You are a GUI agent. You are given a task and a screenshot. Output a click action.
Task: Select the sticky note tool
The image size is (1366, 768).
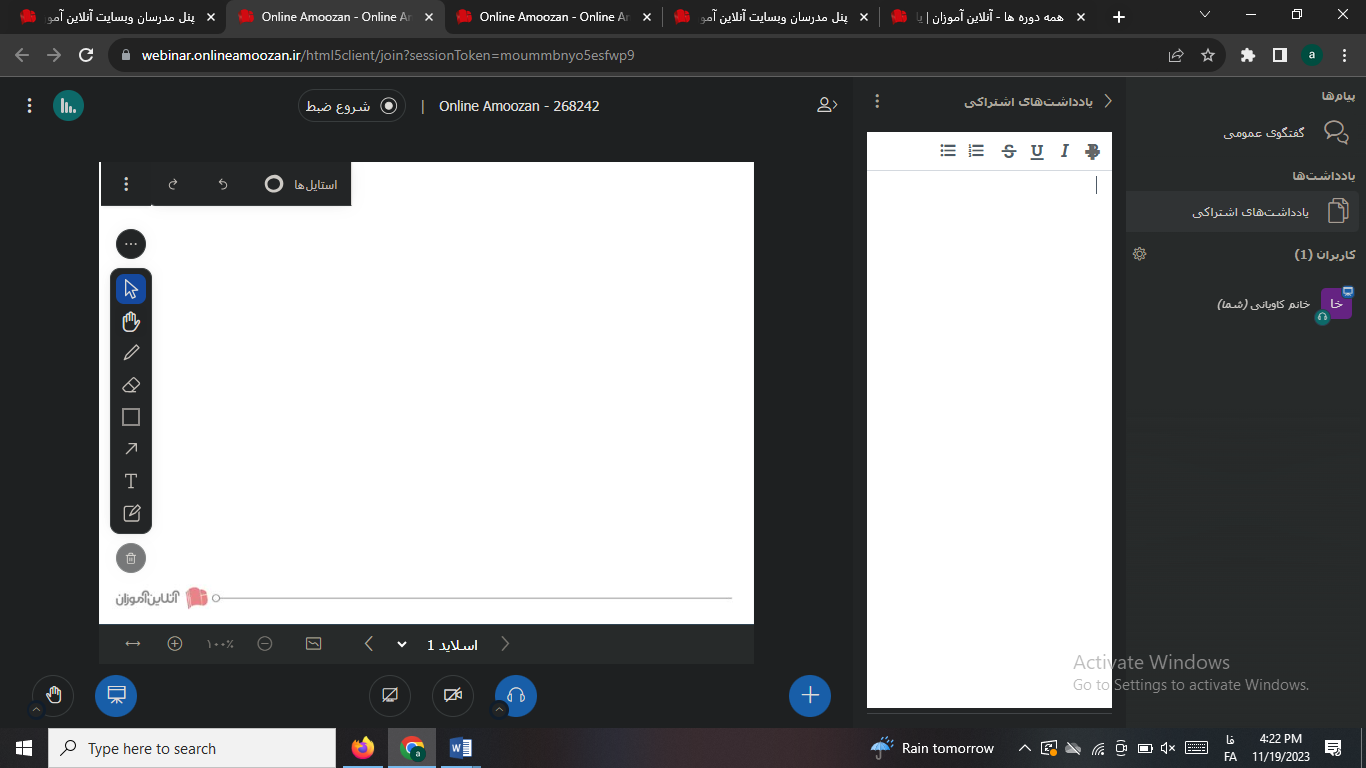coord(131,513)
